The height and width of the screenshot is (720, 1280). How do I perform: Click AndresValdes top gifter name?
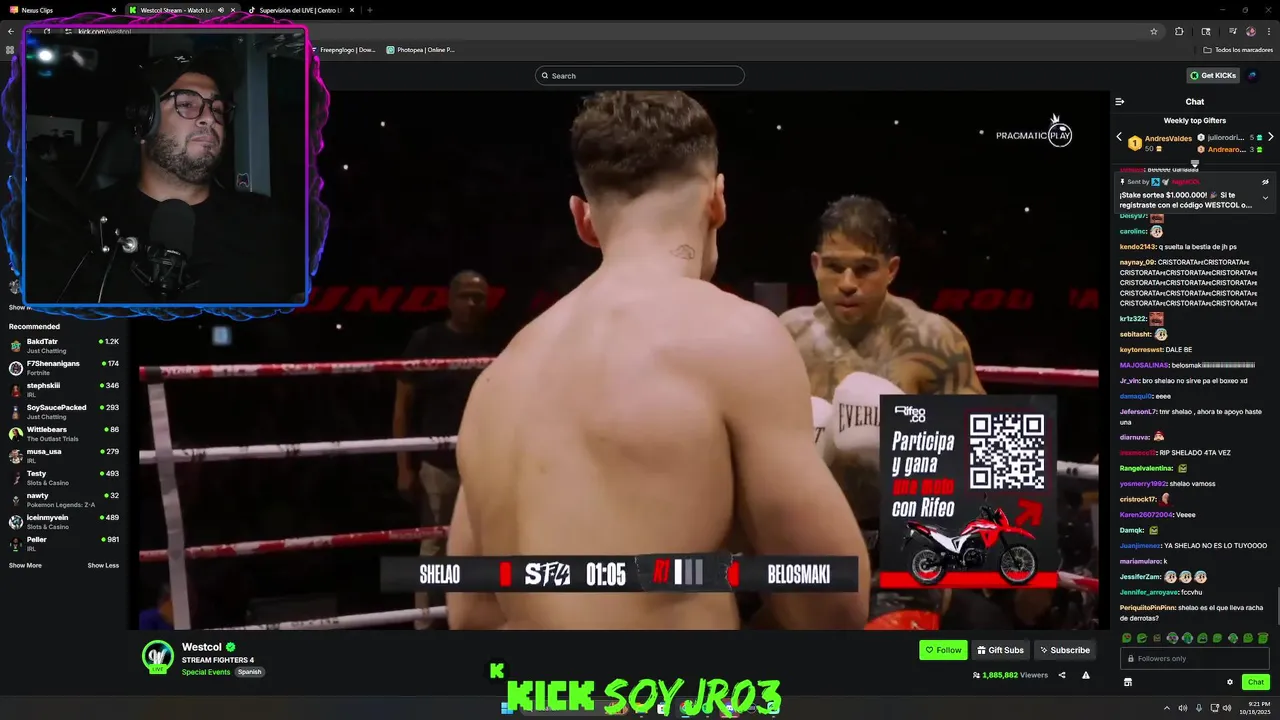pyautogui.click(x=1168, y=139)
